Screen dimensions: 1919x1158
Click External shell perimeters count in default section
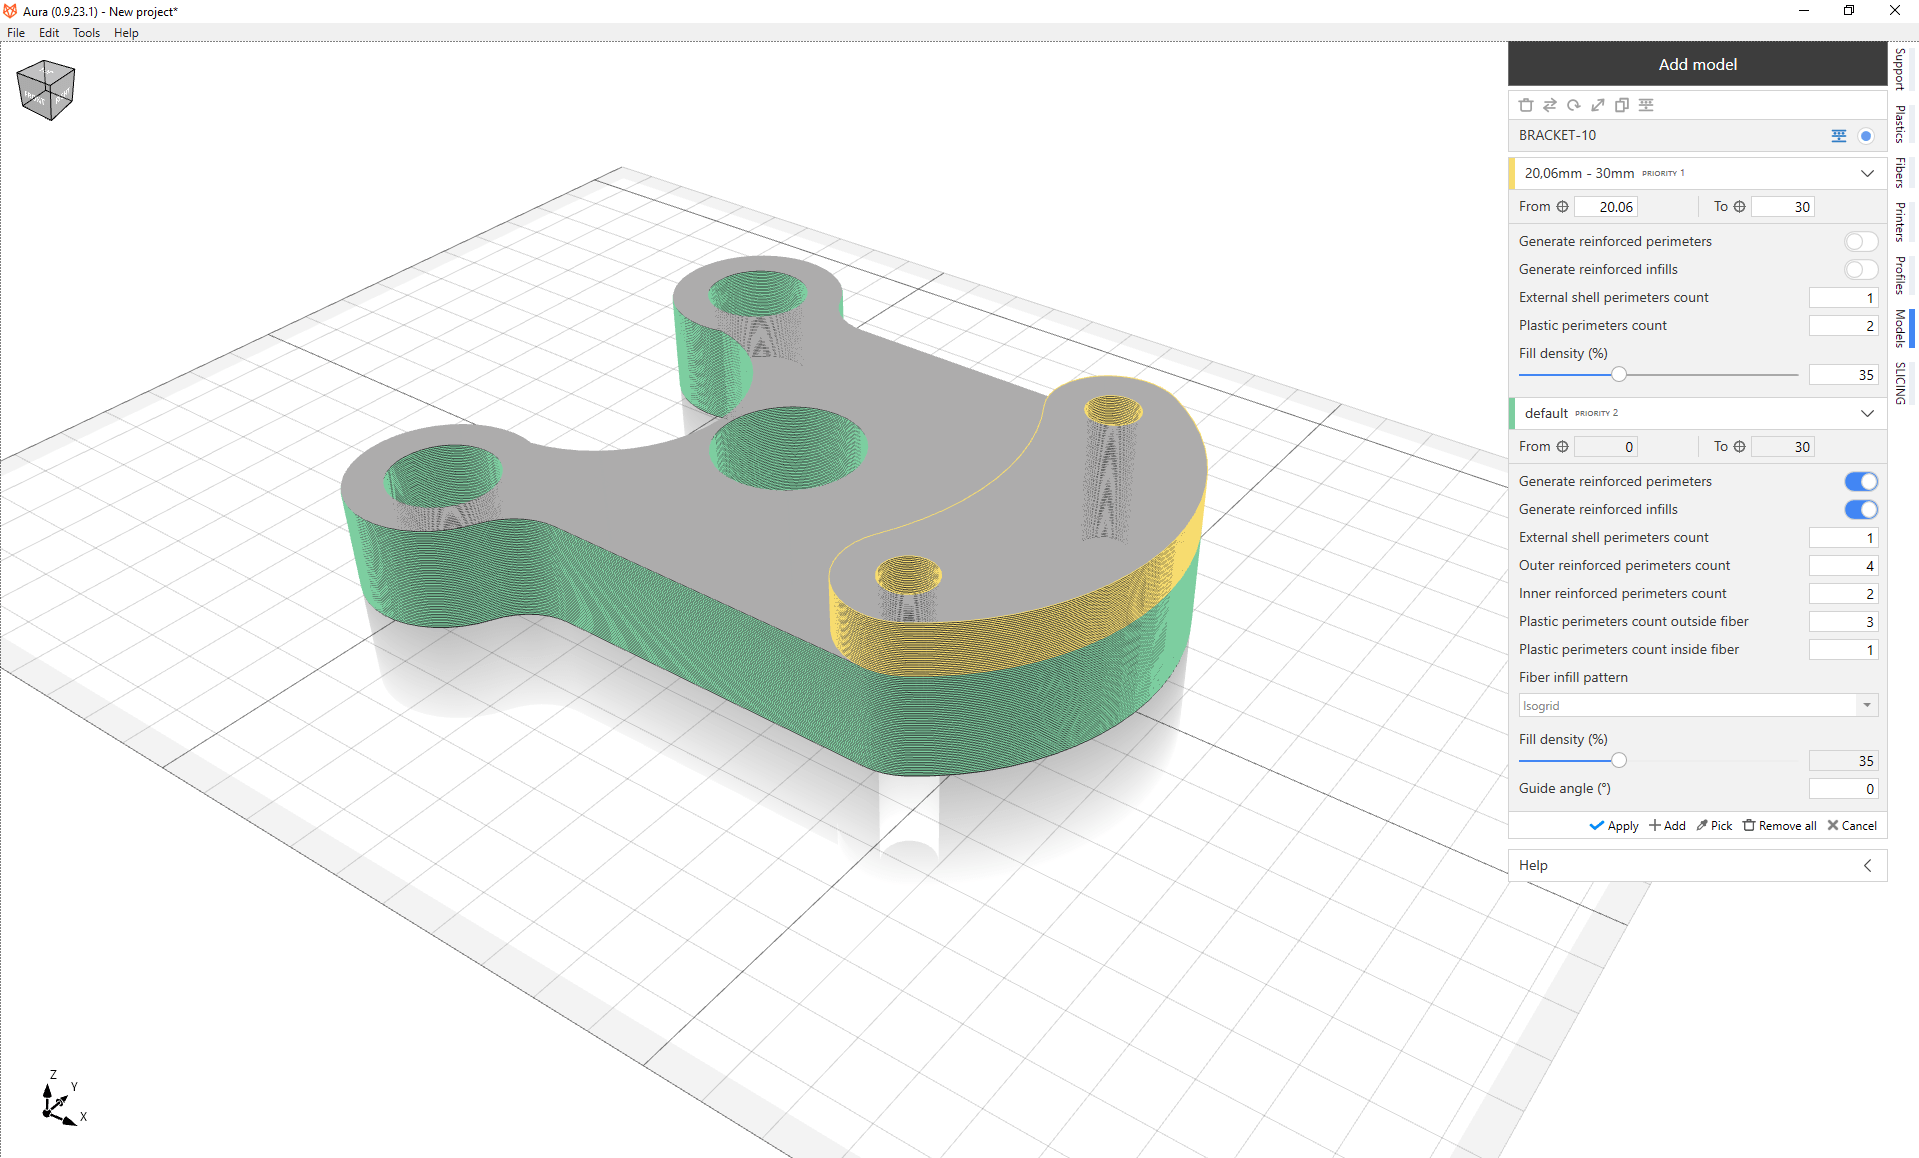[1843, 538]
